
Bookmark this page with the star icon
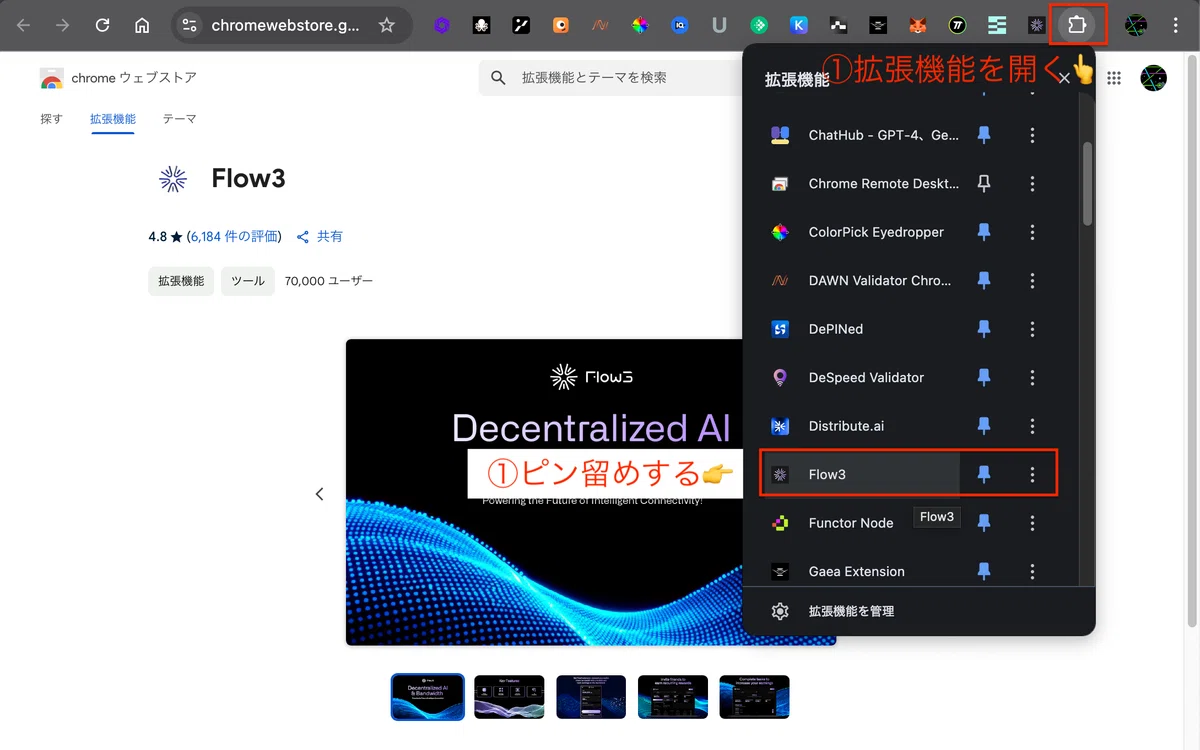tap(387, 25)
